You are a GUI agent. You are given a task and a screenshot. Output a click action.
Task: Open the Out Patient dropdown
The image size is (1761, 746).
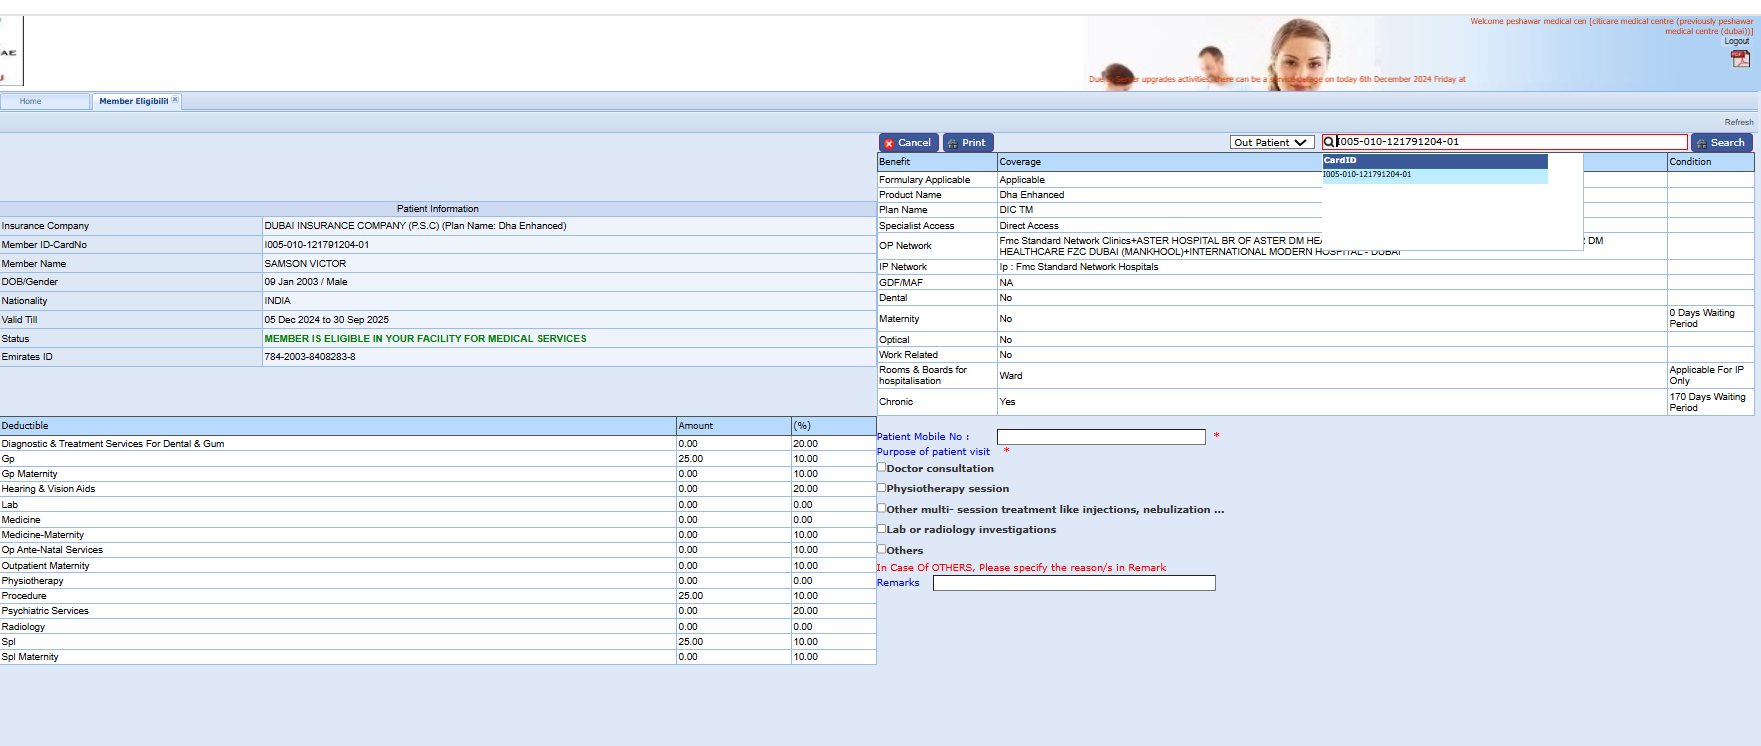[1271, 143]
